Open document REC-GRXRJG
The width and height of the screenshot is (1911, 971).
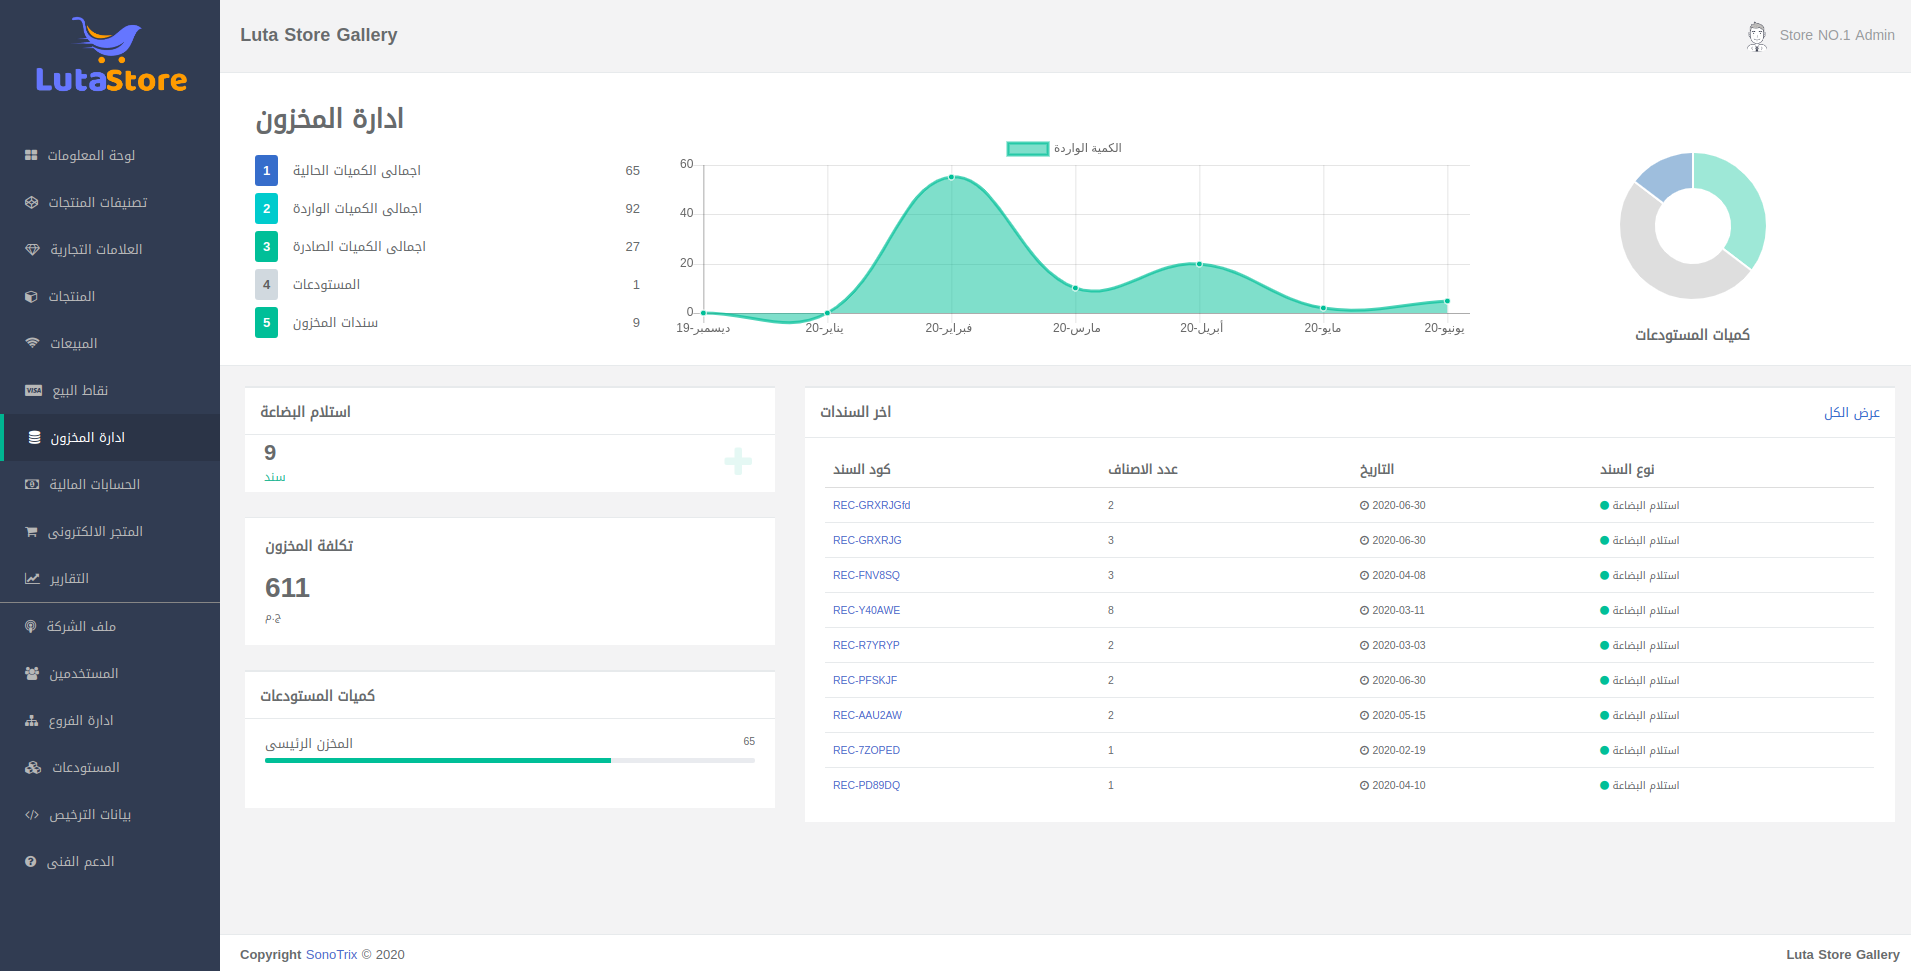pos(867,540)
